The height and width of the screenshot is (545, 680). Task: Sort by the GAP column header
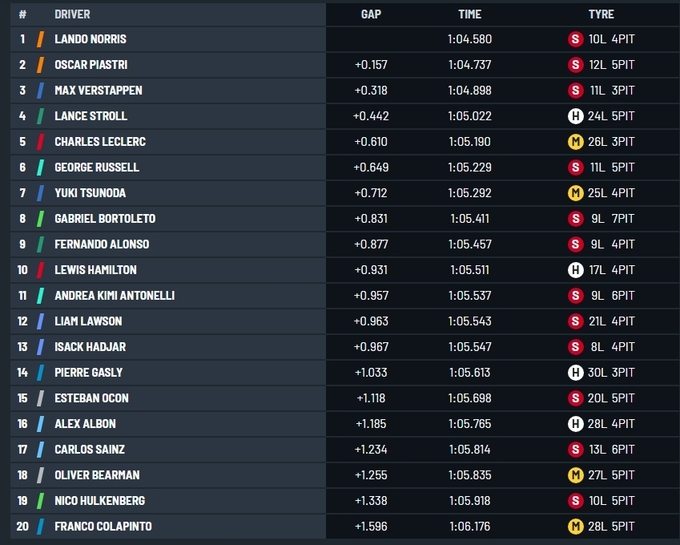pyautogui.click(x=370, y=14)
